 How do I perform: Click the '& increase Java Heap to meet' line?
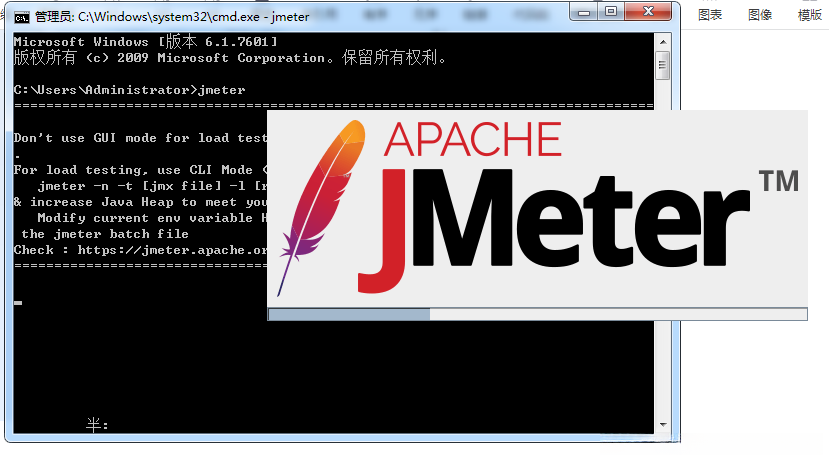pyautogui.click(x=141, y=202)
